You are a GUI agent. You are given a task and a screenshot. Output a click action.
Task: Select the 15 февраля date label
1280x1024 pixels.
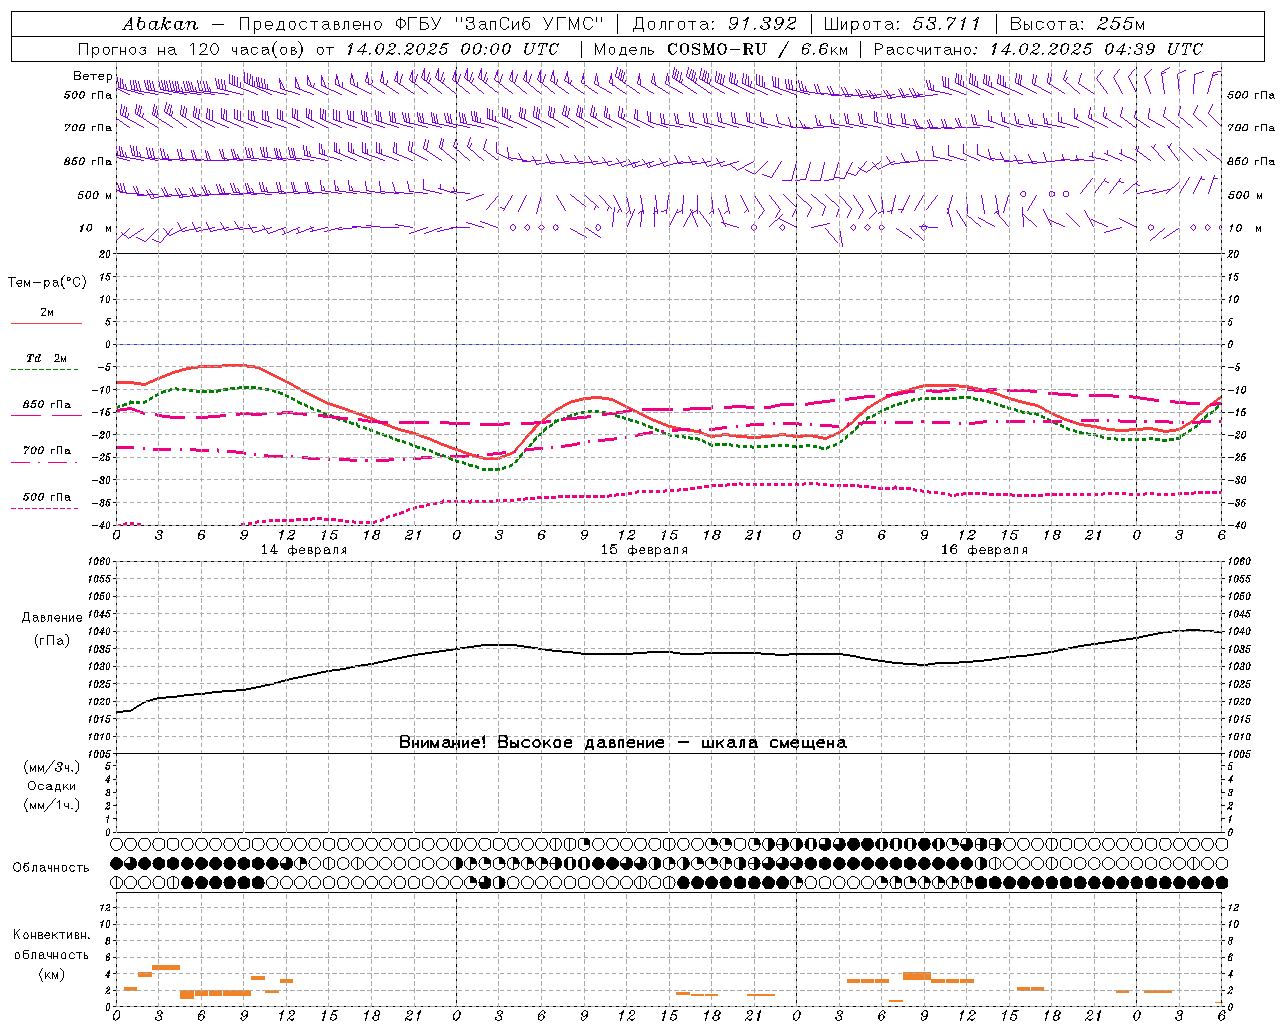coord(644,550)
